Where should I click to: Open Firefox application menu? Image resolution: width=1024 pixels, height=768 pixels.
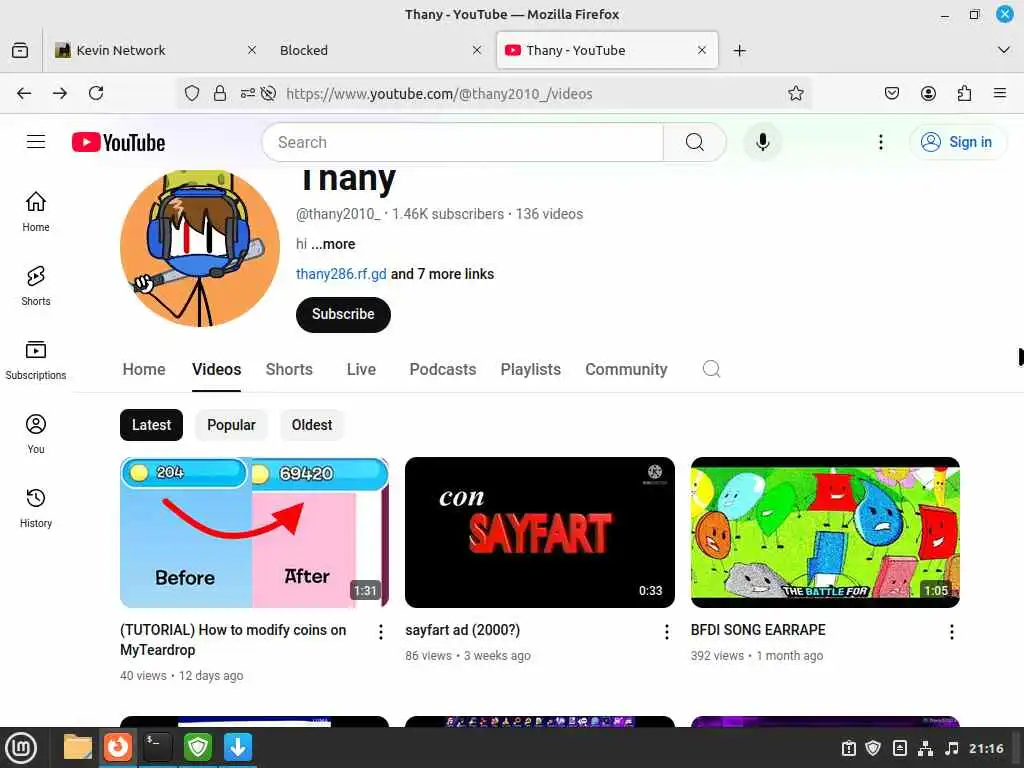[x=1000, y=93]
